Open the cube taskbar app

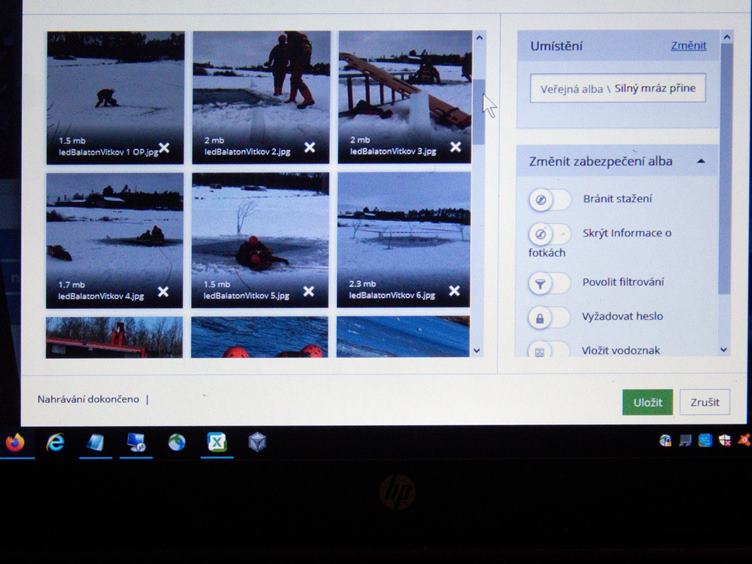pyautogui.click(x=257, y=442)
